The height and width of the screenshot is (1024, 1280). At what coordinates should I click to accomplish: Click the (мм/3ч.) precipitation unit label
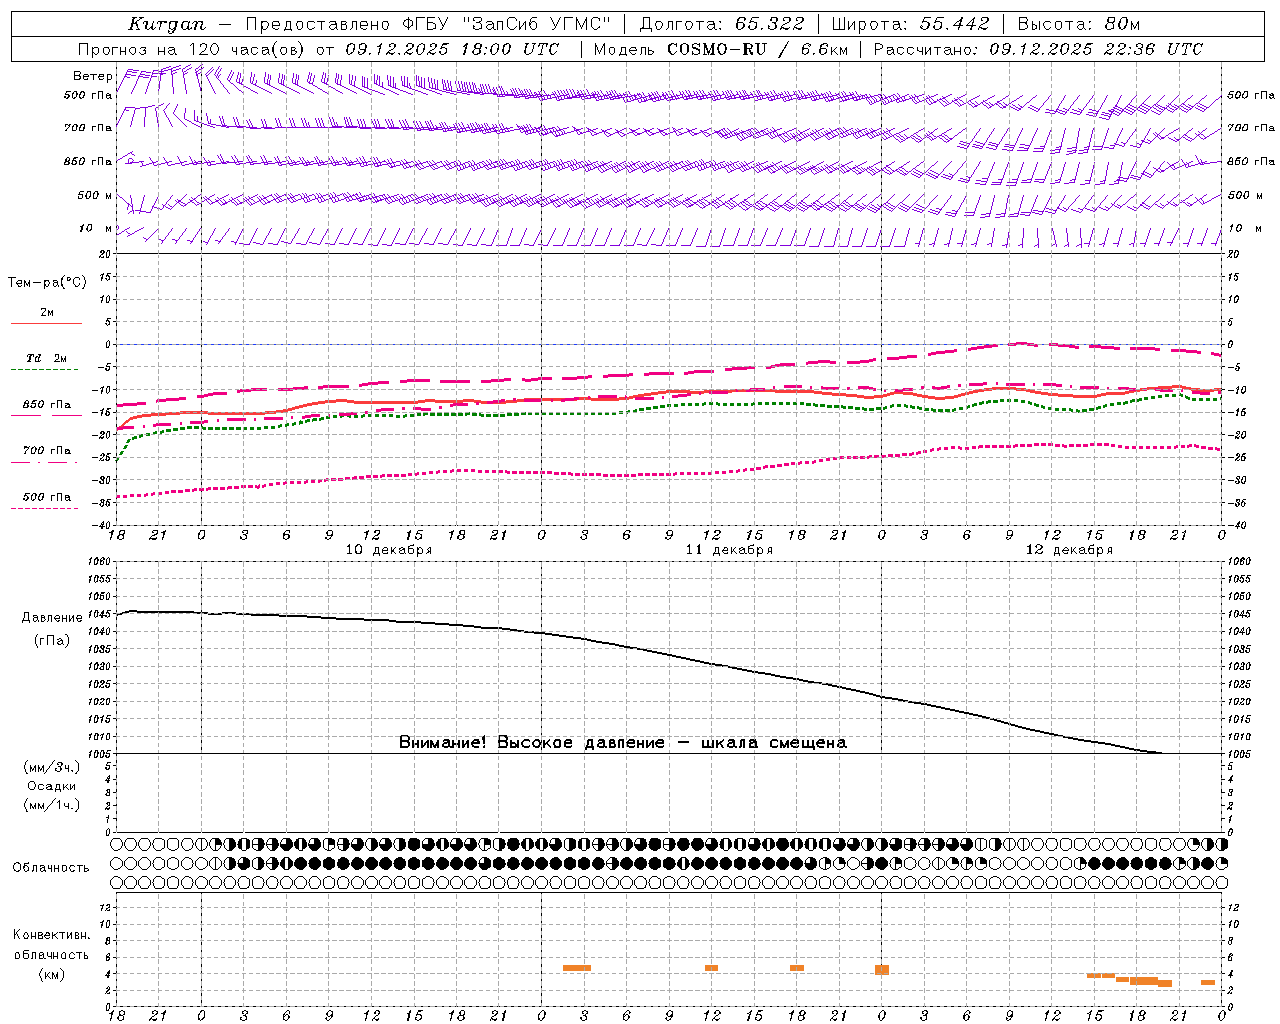click(x=52, y=767)
